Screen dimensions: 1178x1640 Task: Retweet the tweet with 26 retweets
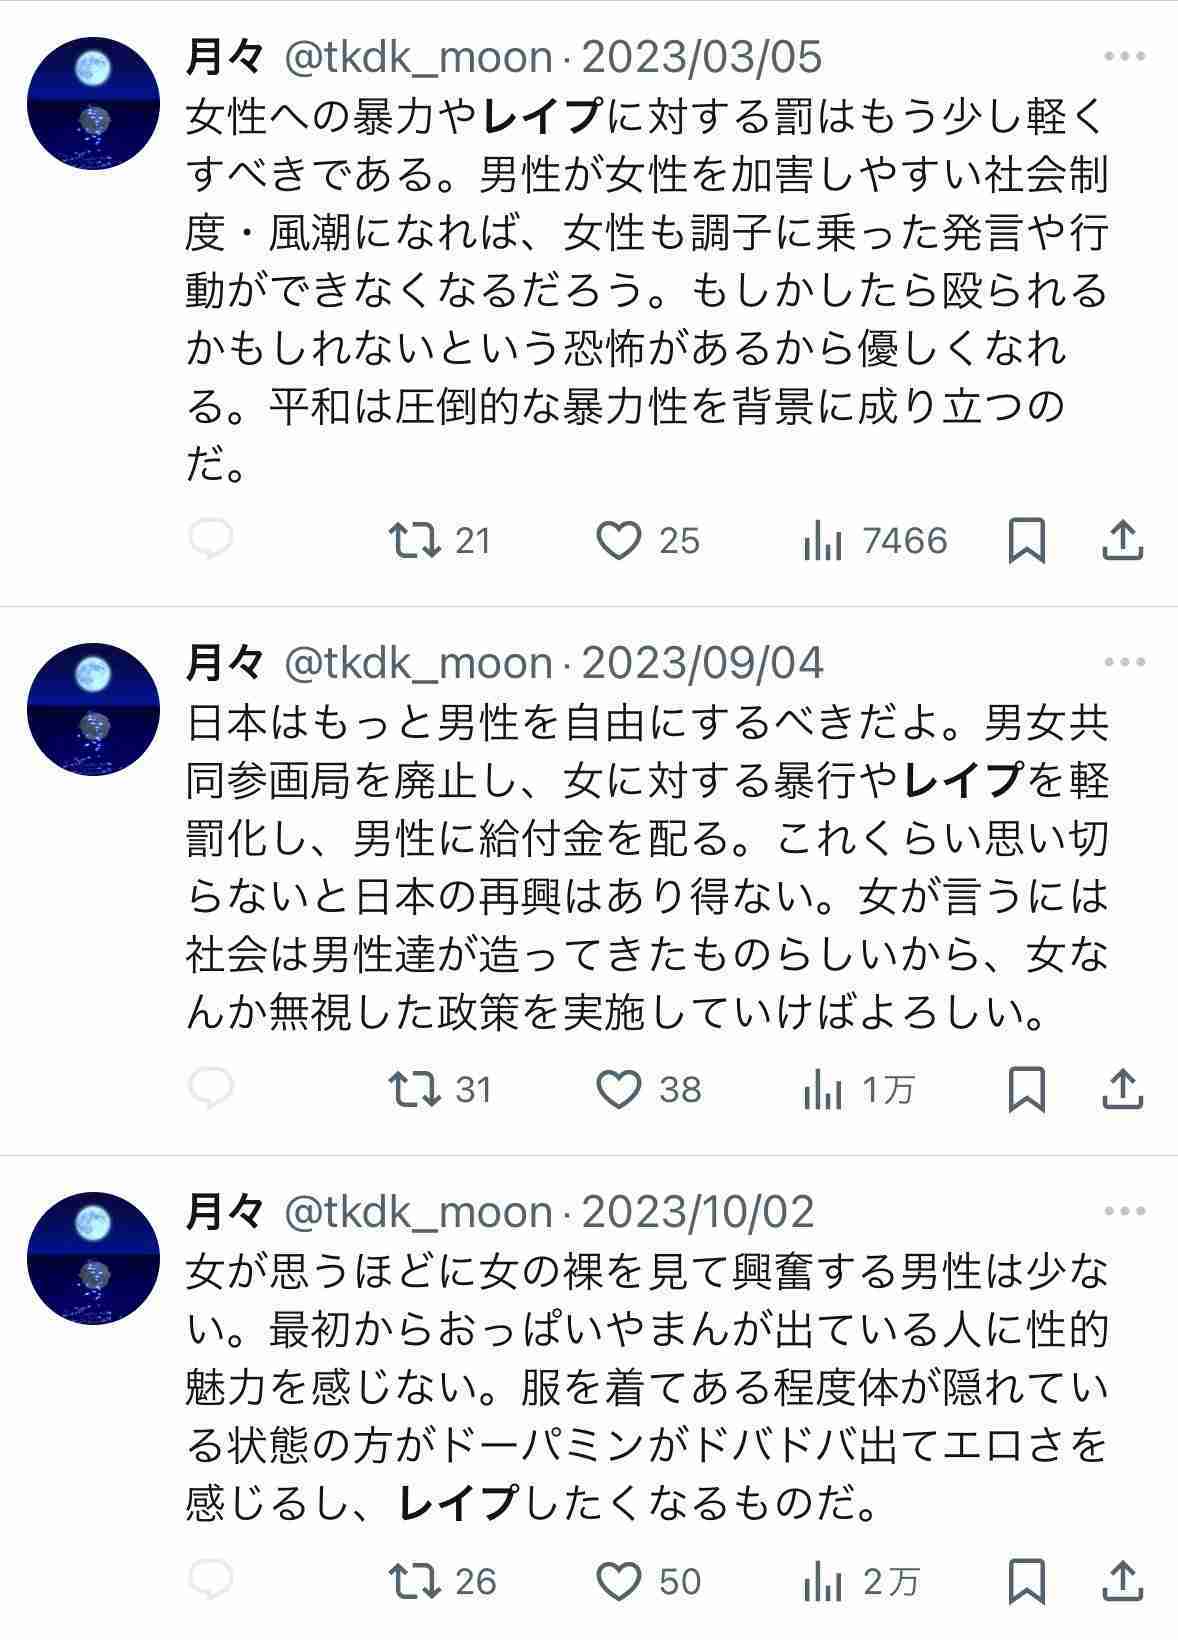[443, 1581]
